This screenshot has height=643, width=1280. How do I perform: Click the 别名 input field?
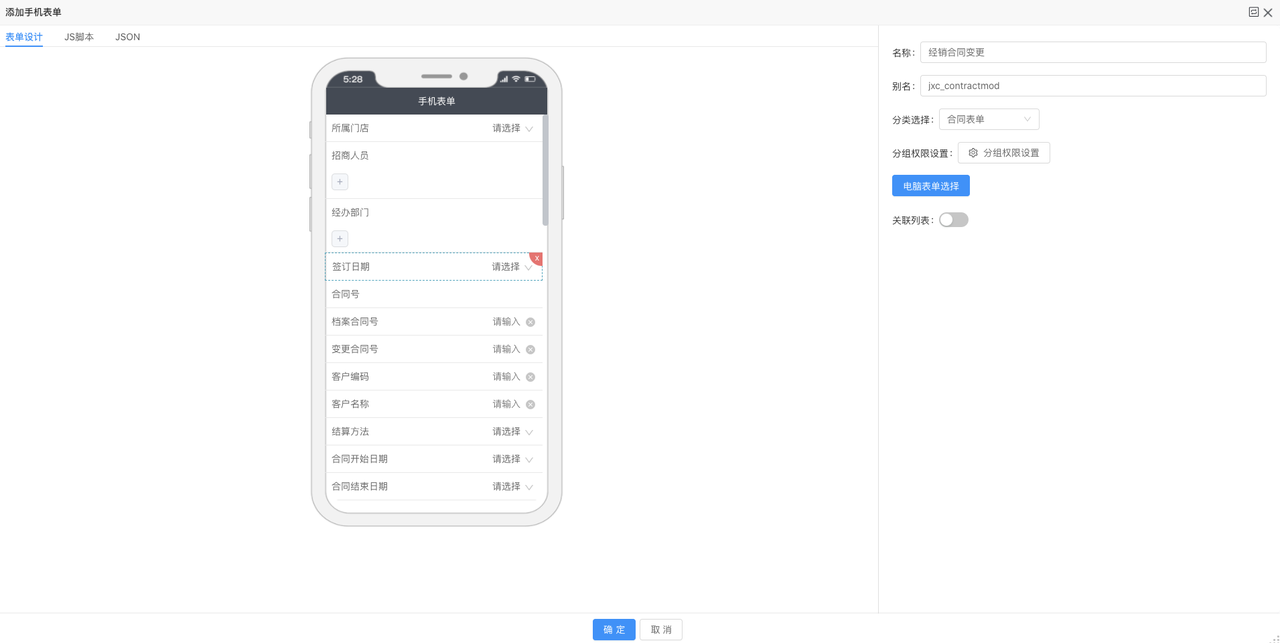tap(1093, 86)
